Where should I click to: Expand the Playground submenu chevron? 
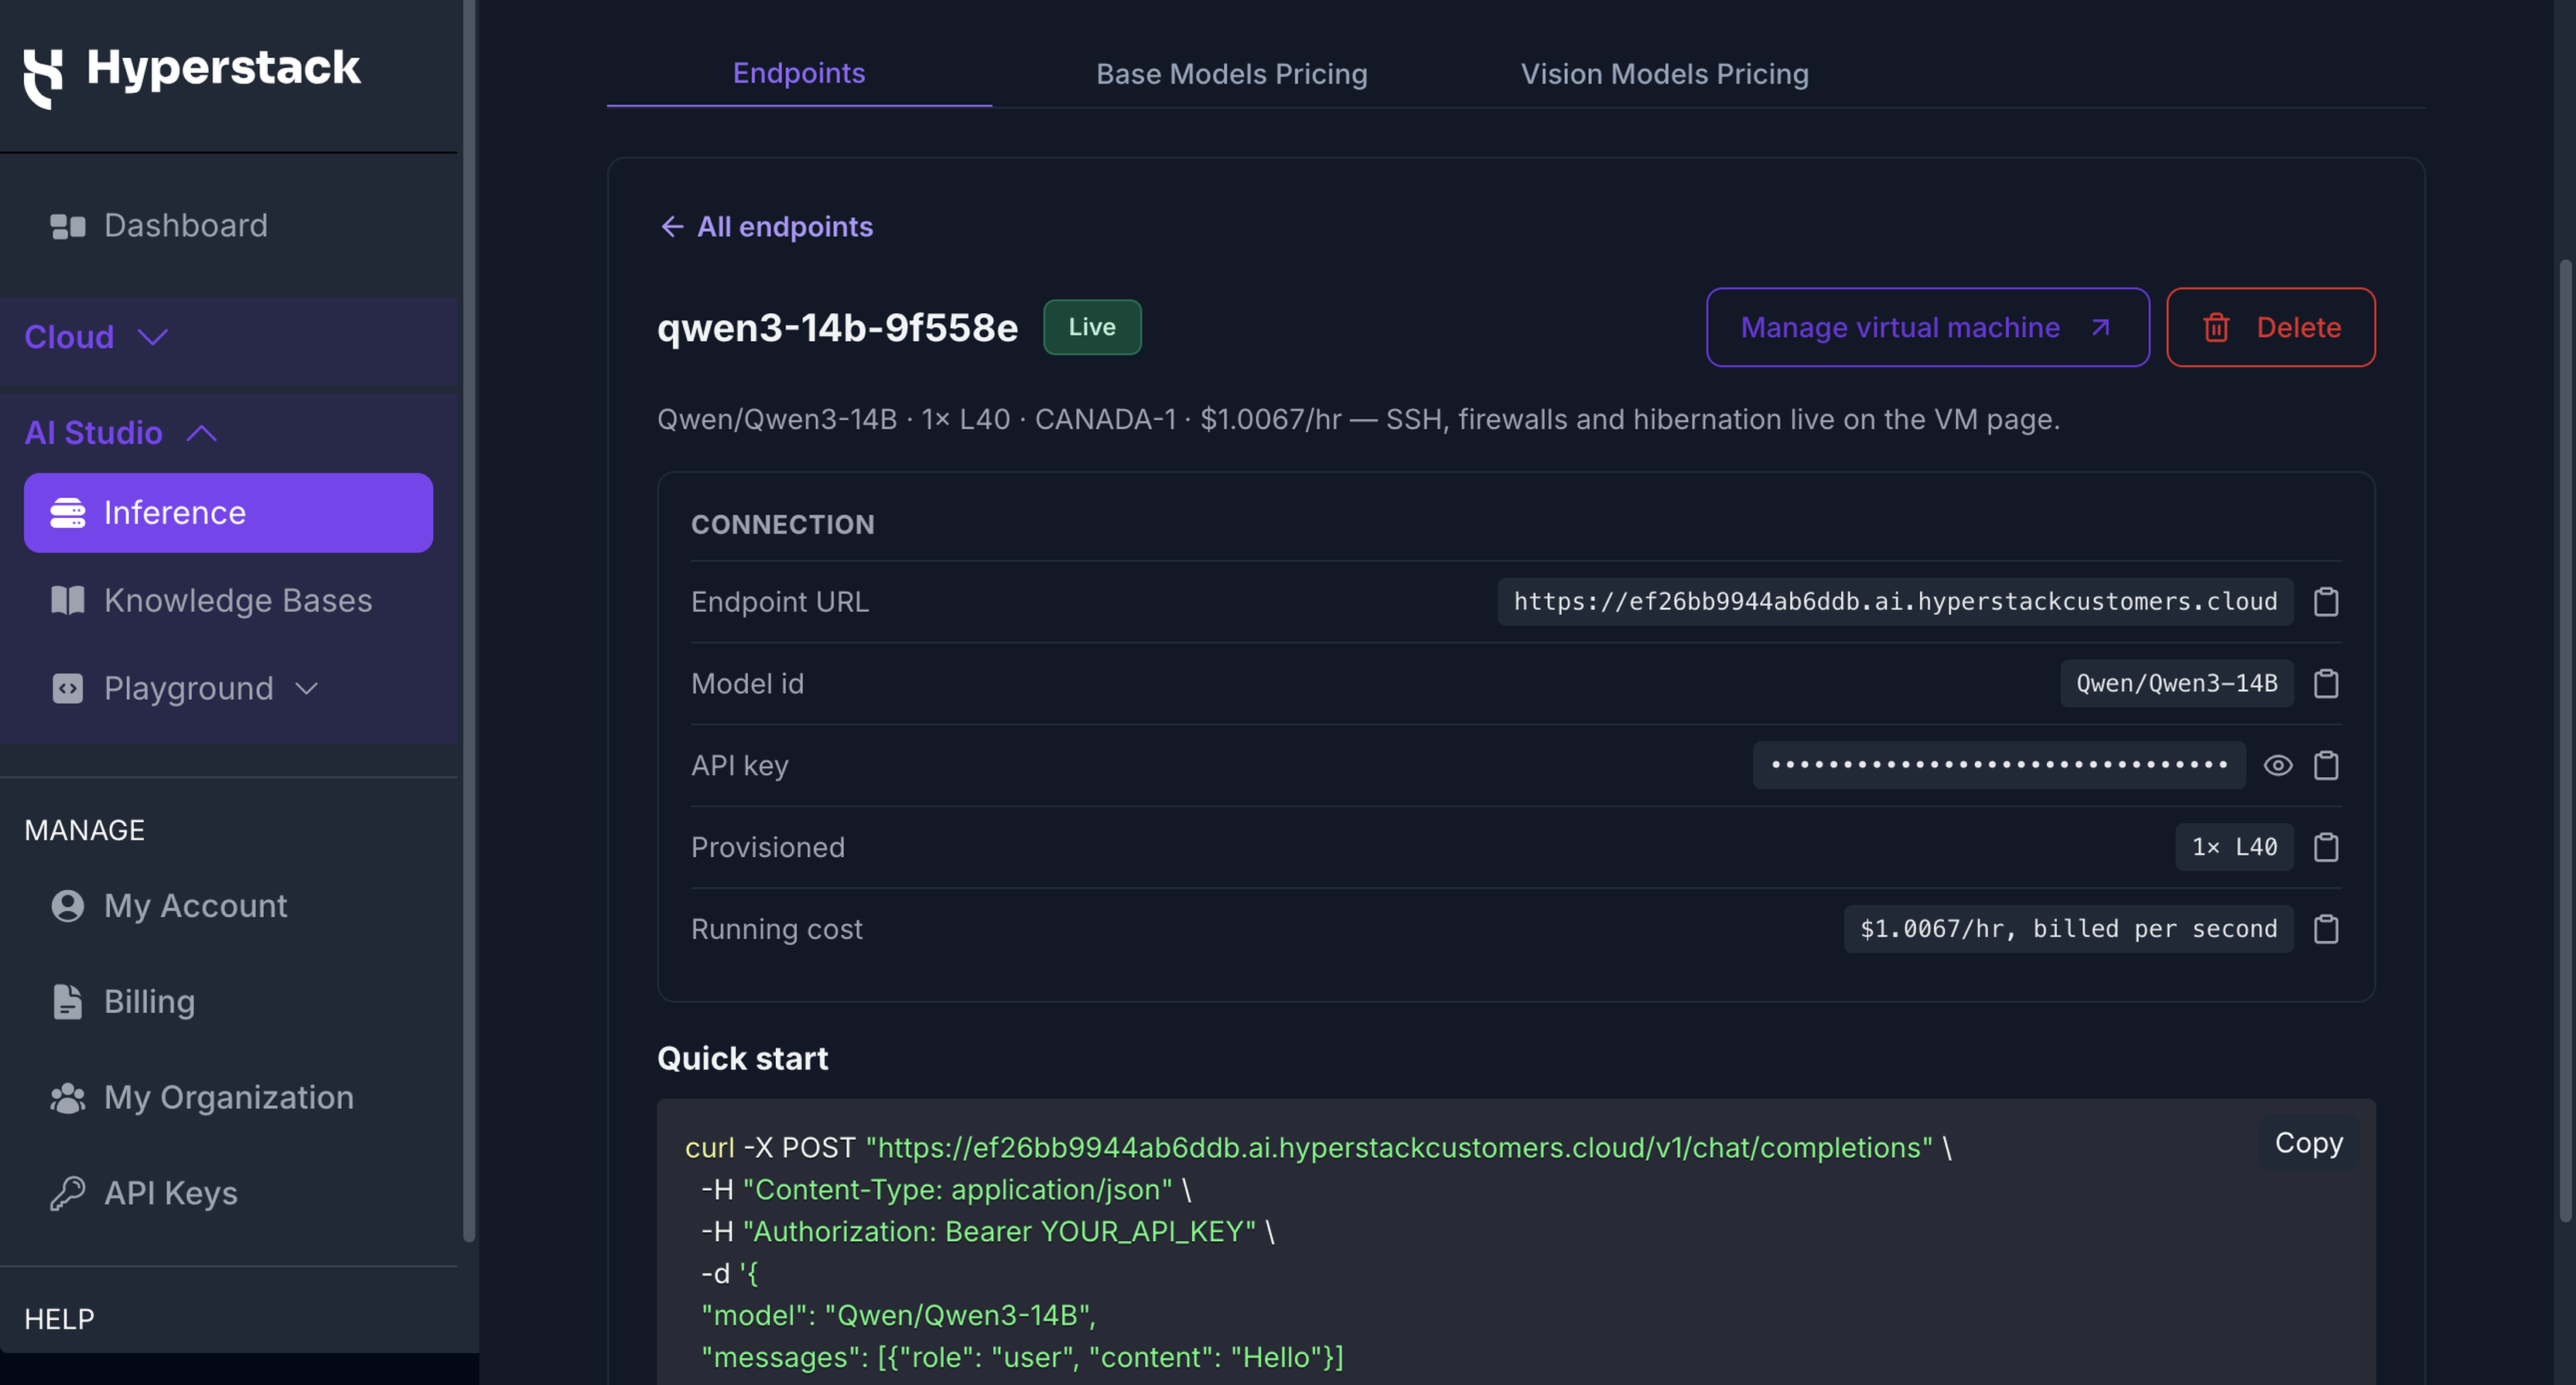307,688
